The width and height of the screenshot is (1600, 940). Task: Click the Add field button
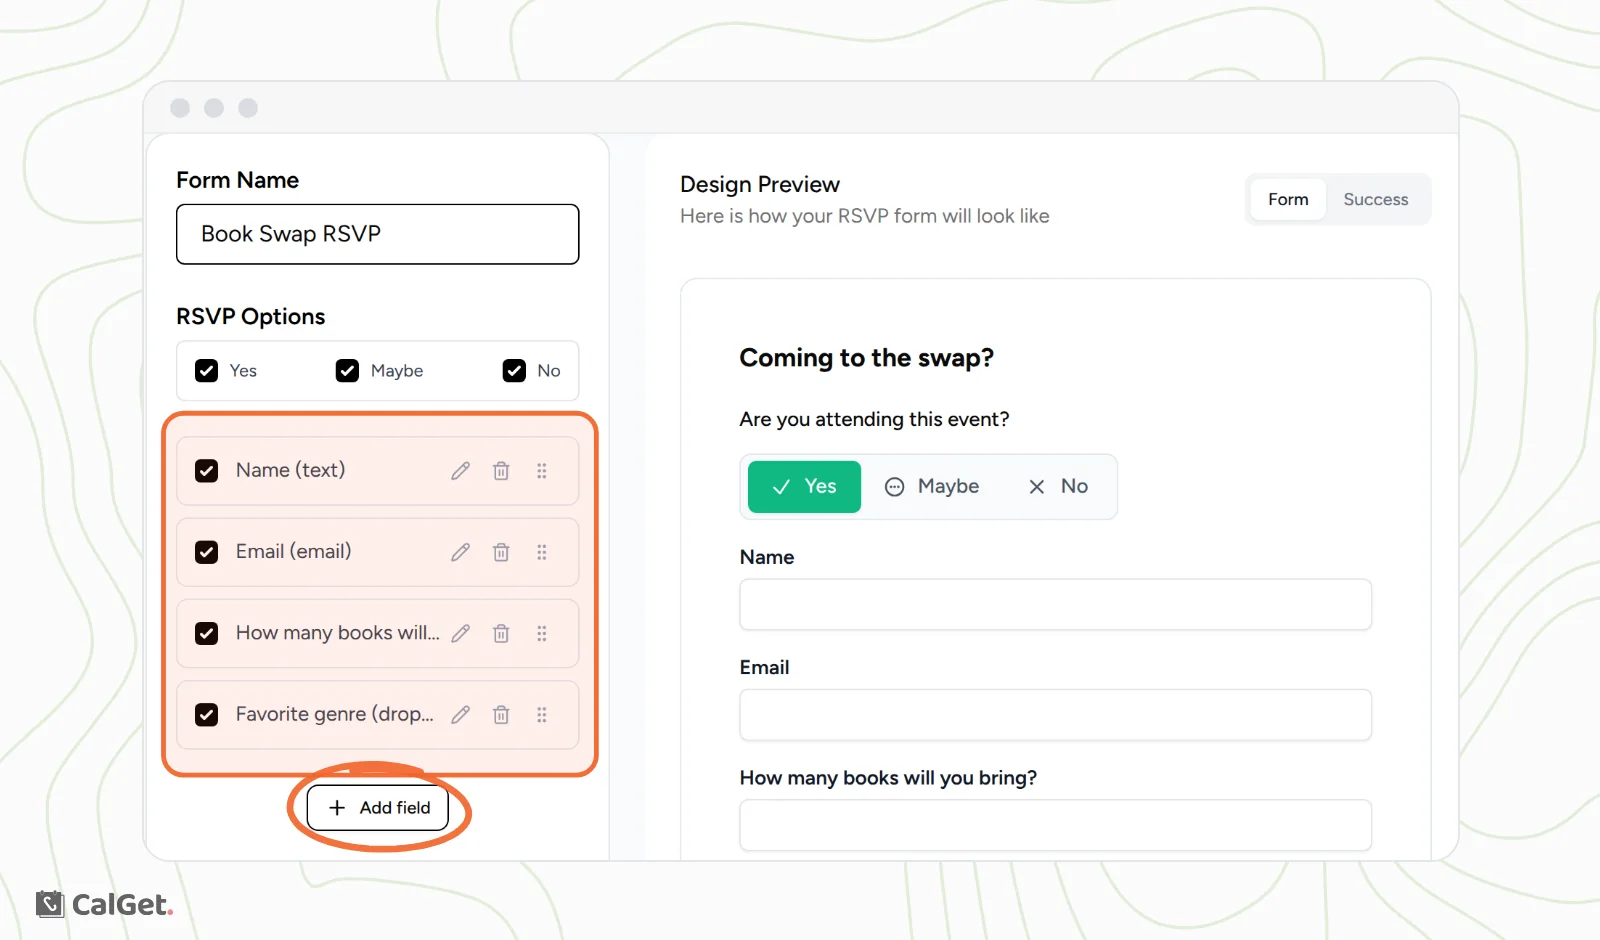point(378,808)
